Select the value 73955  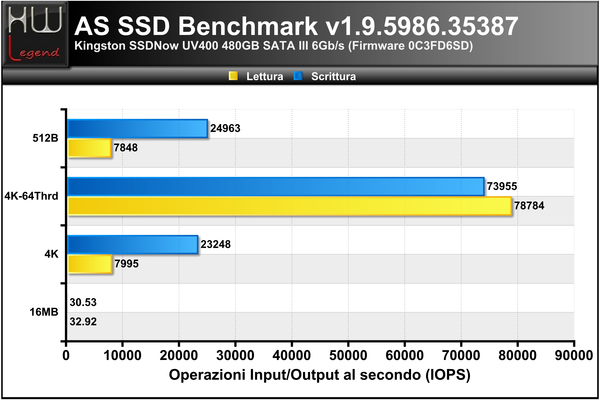tap(502, 186)
